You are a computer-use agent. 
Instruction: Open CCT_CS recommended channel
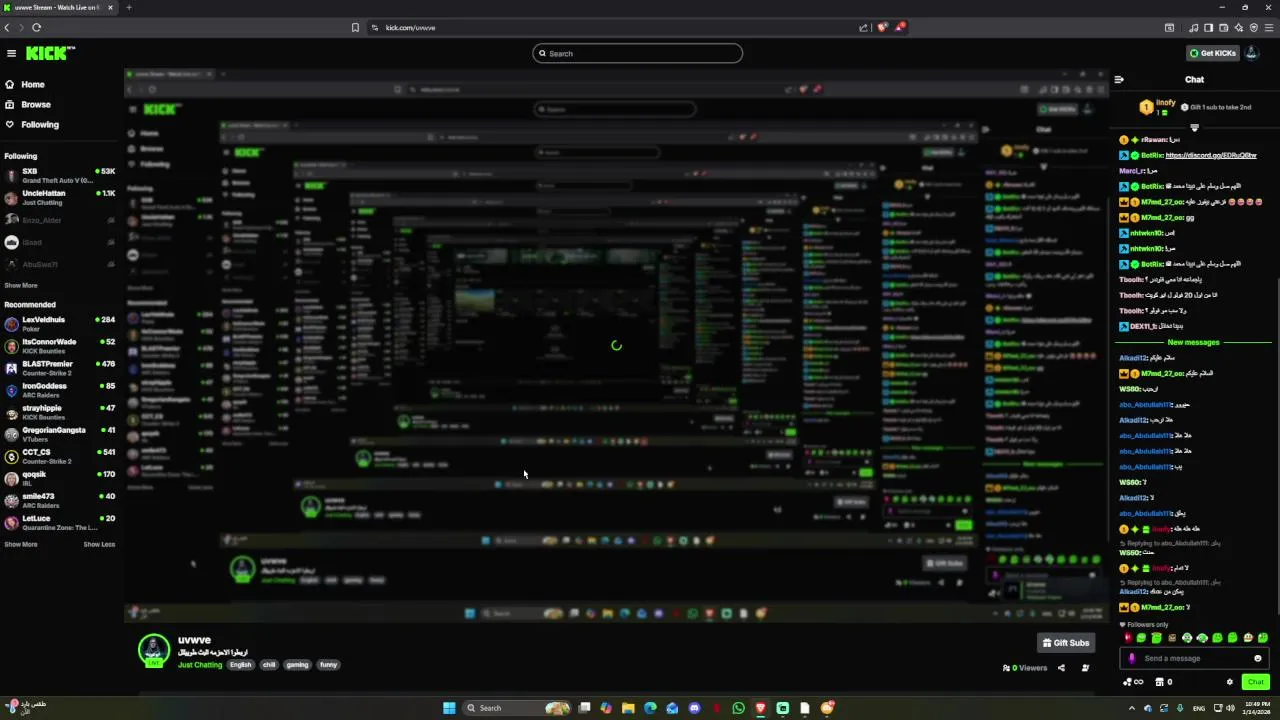[60, 456]
